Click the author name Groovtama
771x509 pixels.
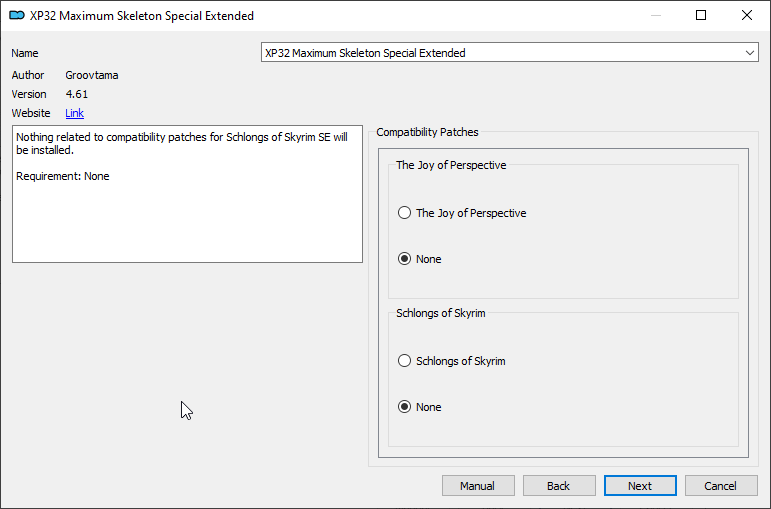click(x=92, y=75)
